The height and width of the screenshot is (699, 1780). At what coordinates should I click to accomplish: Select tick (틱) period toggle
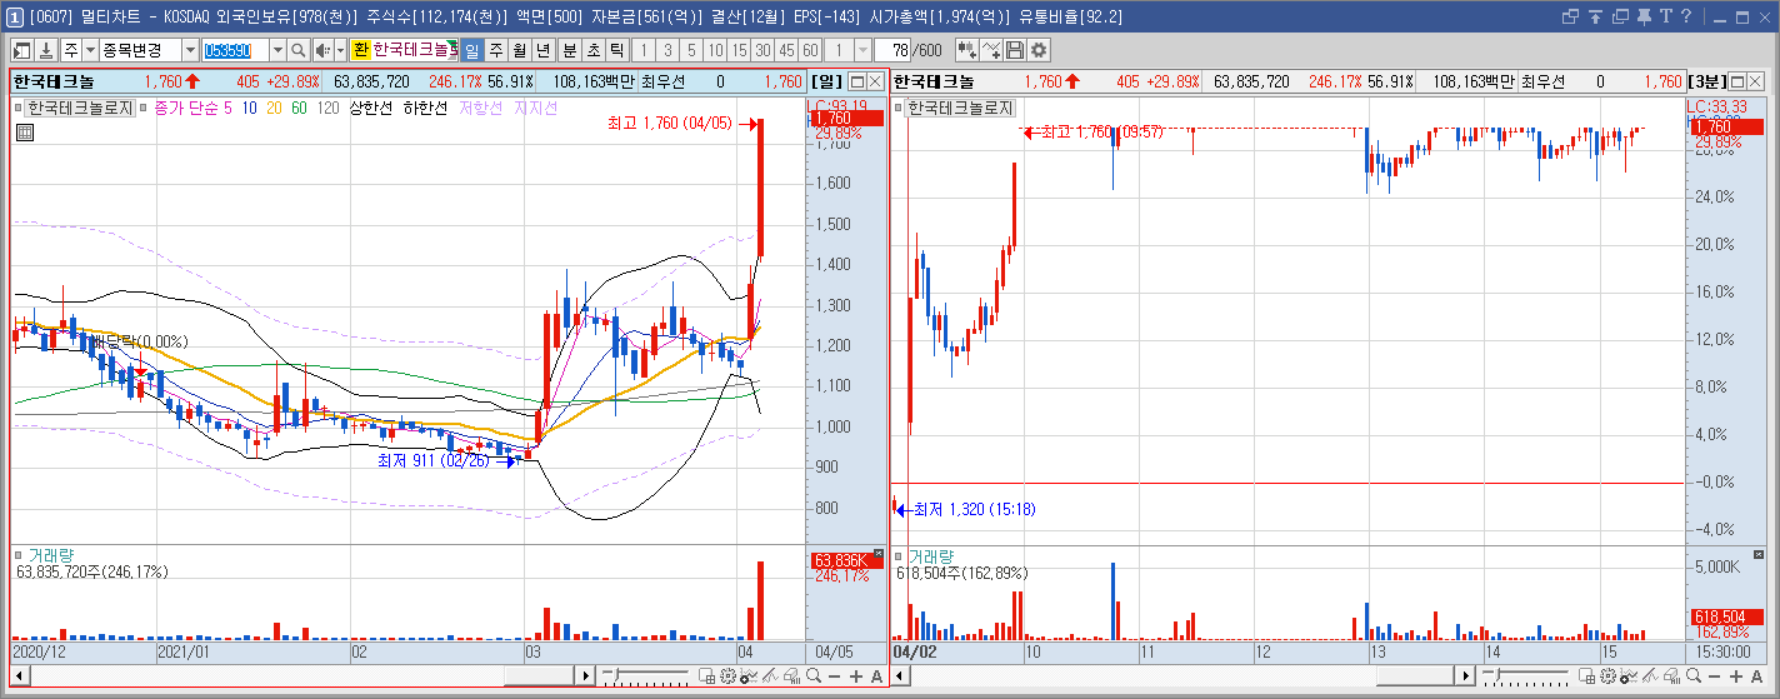[x=618, y=50]
